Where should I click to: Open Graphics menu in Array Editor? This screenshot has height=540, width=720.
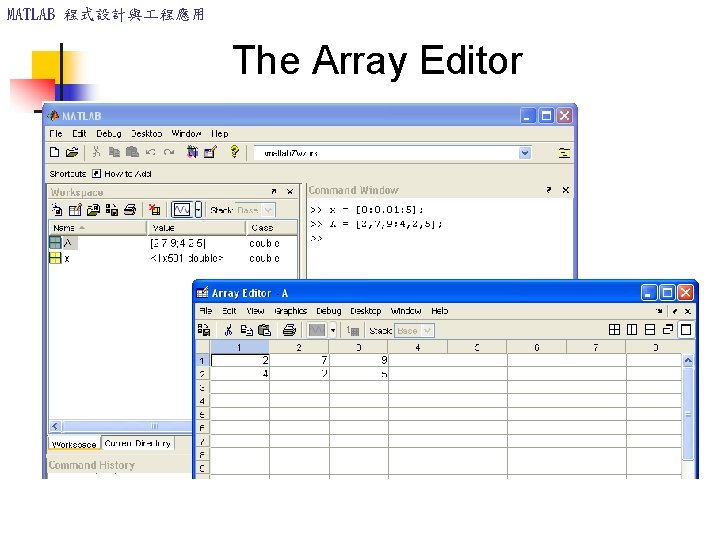[290, 311]
